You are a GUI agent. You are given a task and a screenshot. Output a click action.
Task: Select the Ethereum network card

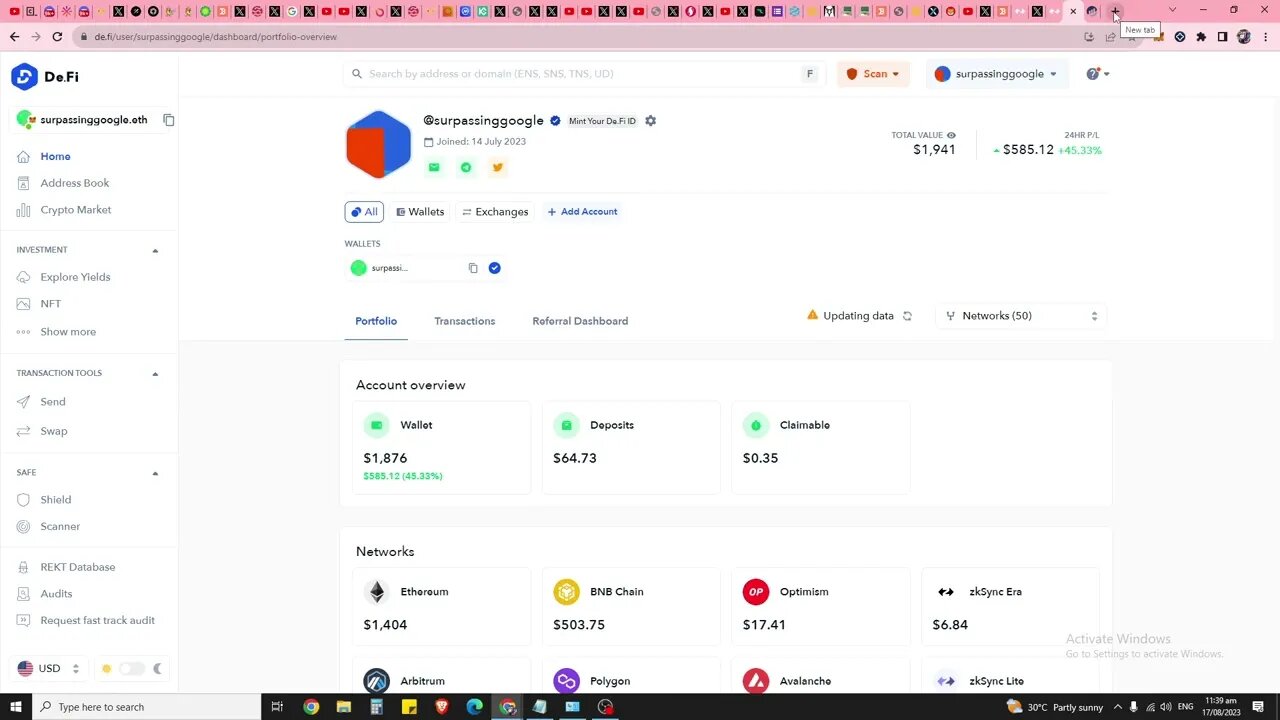point(441,607)
